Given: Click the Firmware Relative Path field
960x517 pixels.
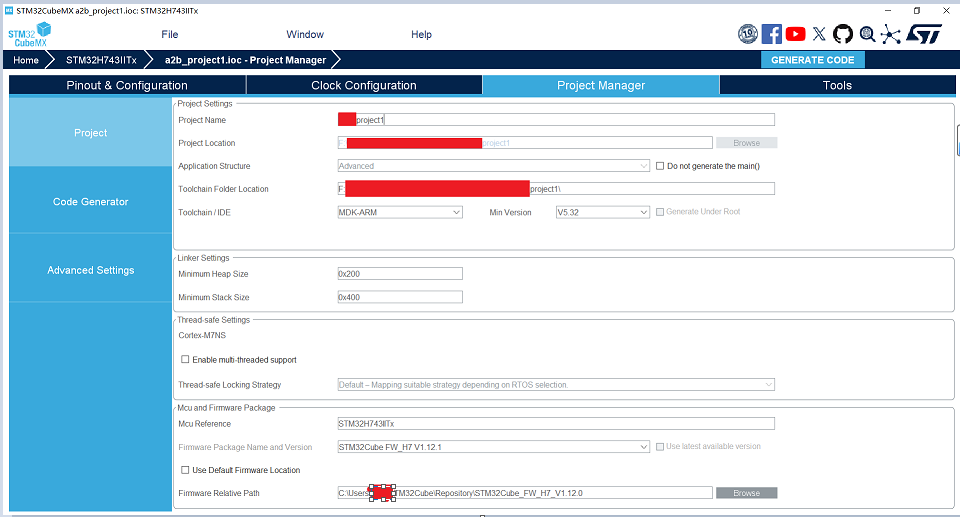Looking at the screenshot, I should [x=525, y=493].
